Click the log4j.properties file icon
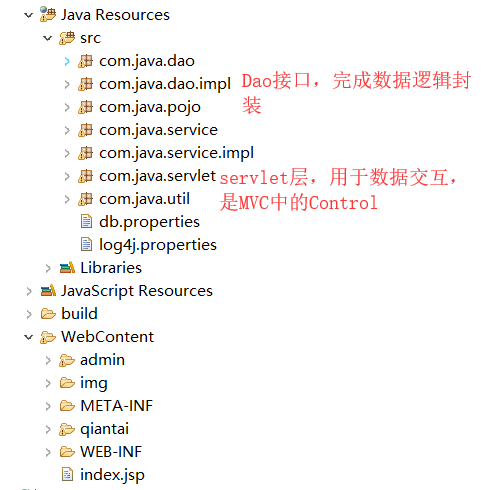The image size is (485, 490). (x=86, y=245)
